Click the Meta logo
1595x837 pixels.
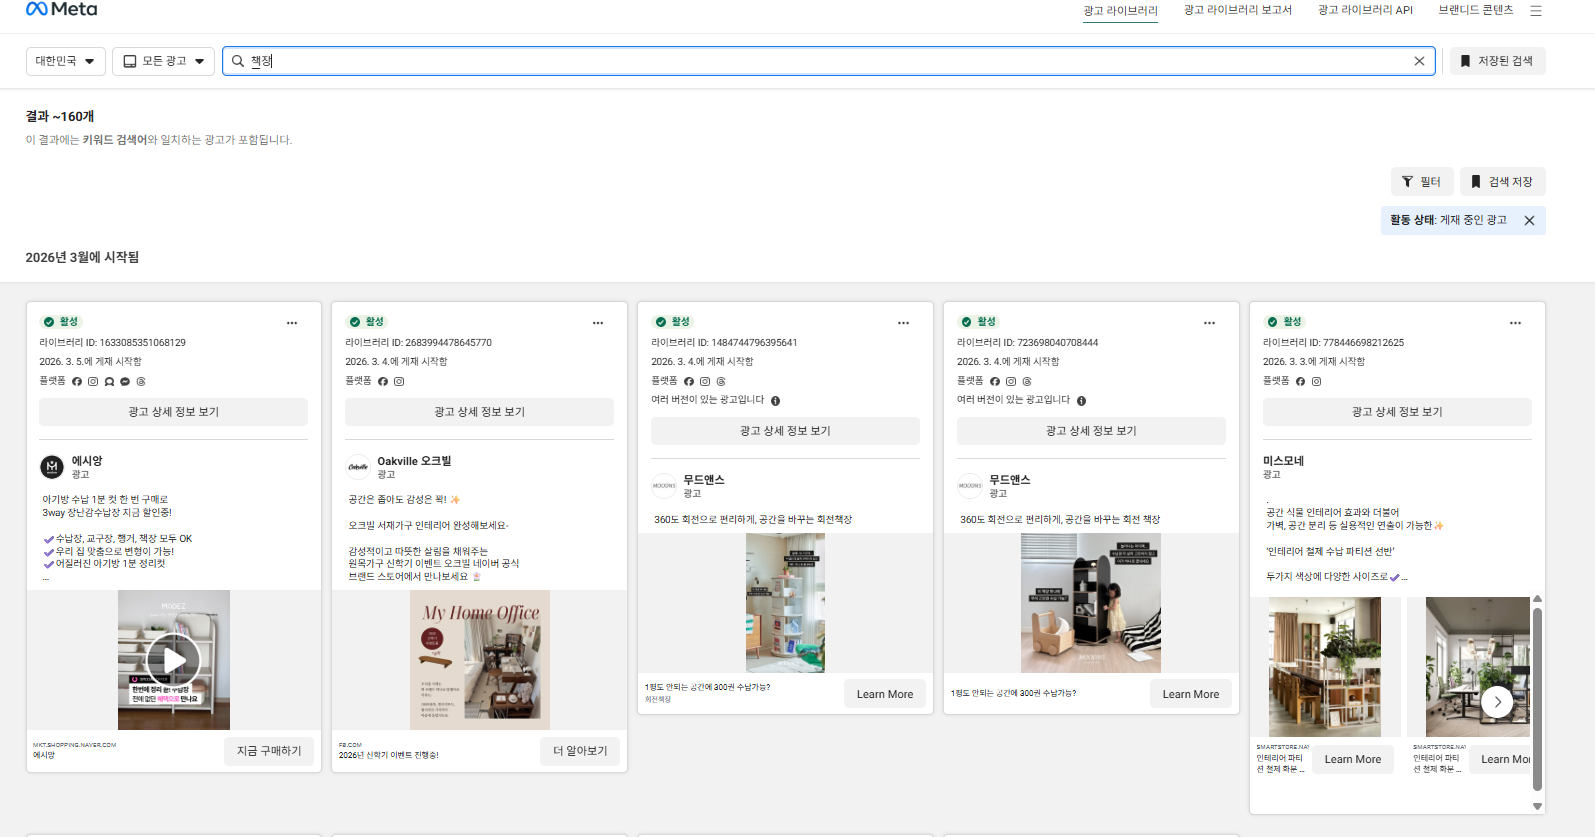(61, 9)
